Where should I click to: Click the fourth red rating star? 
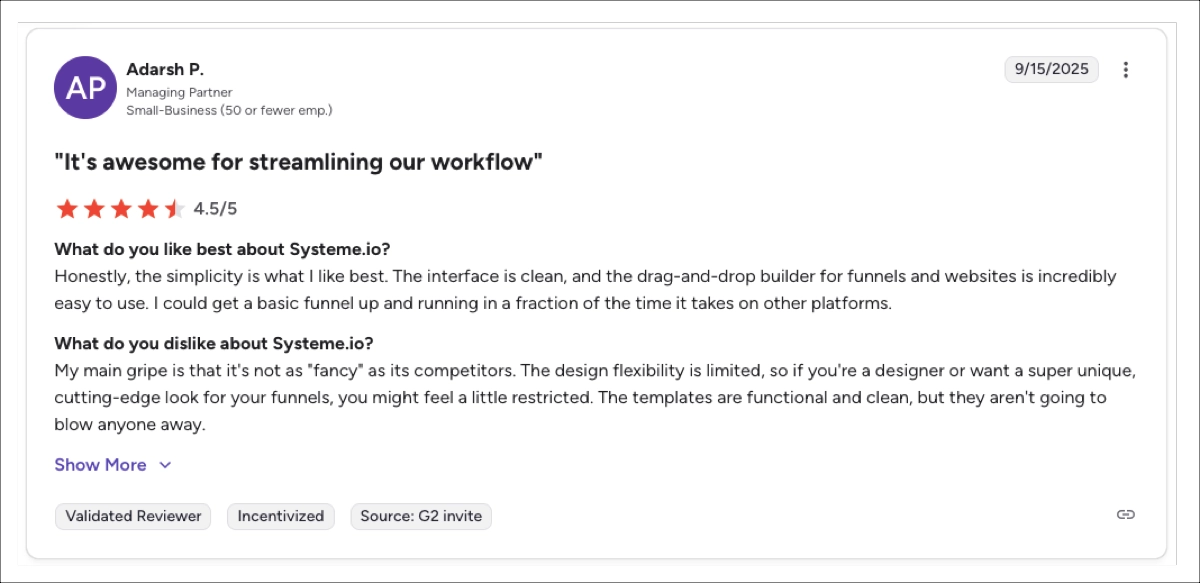coord(148,209)
